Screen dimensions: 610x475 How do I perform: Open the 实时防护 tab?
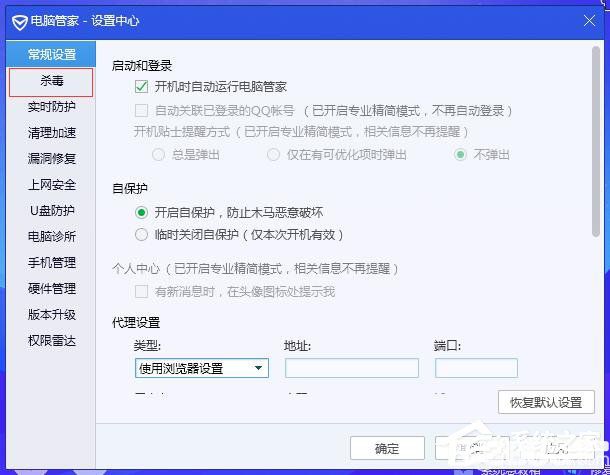click(x=51, y=107)
